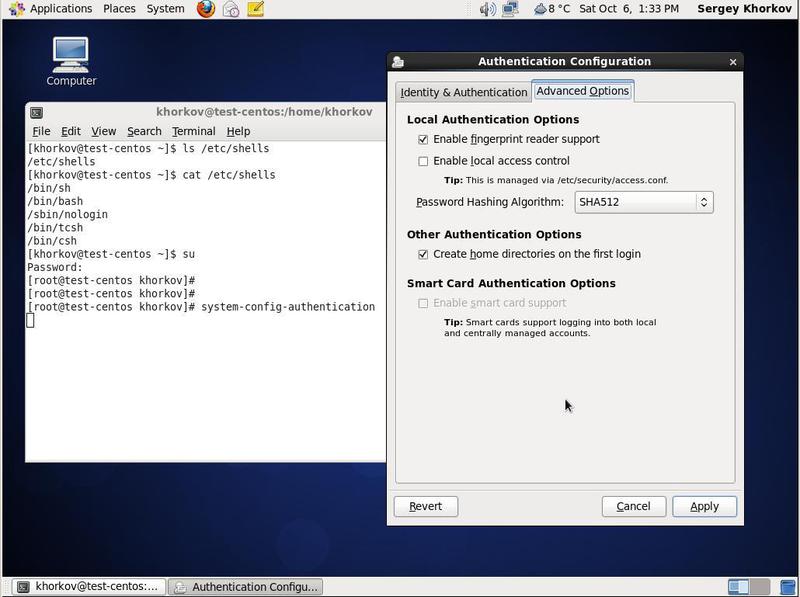Launch Firefox from the top panel
800x597 pixels.
pyautogui.click(x=205, y=9)
